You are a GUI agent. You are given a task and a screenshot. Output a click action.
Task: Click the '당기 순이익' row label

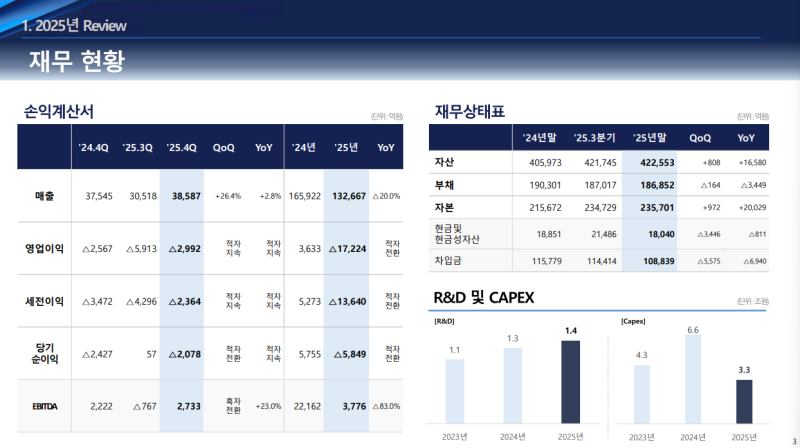pos(45,353)
